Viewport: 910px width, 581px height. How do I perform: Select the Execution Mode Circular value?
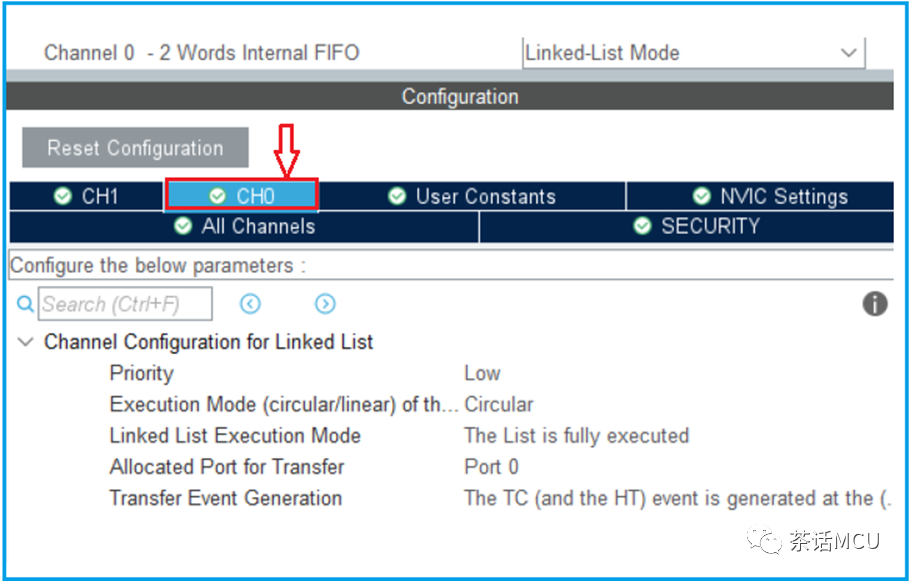499,405
